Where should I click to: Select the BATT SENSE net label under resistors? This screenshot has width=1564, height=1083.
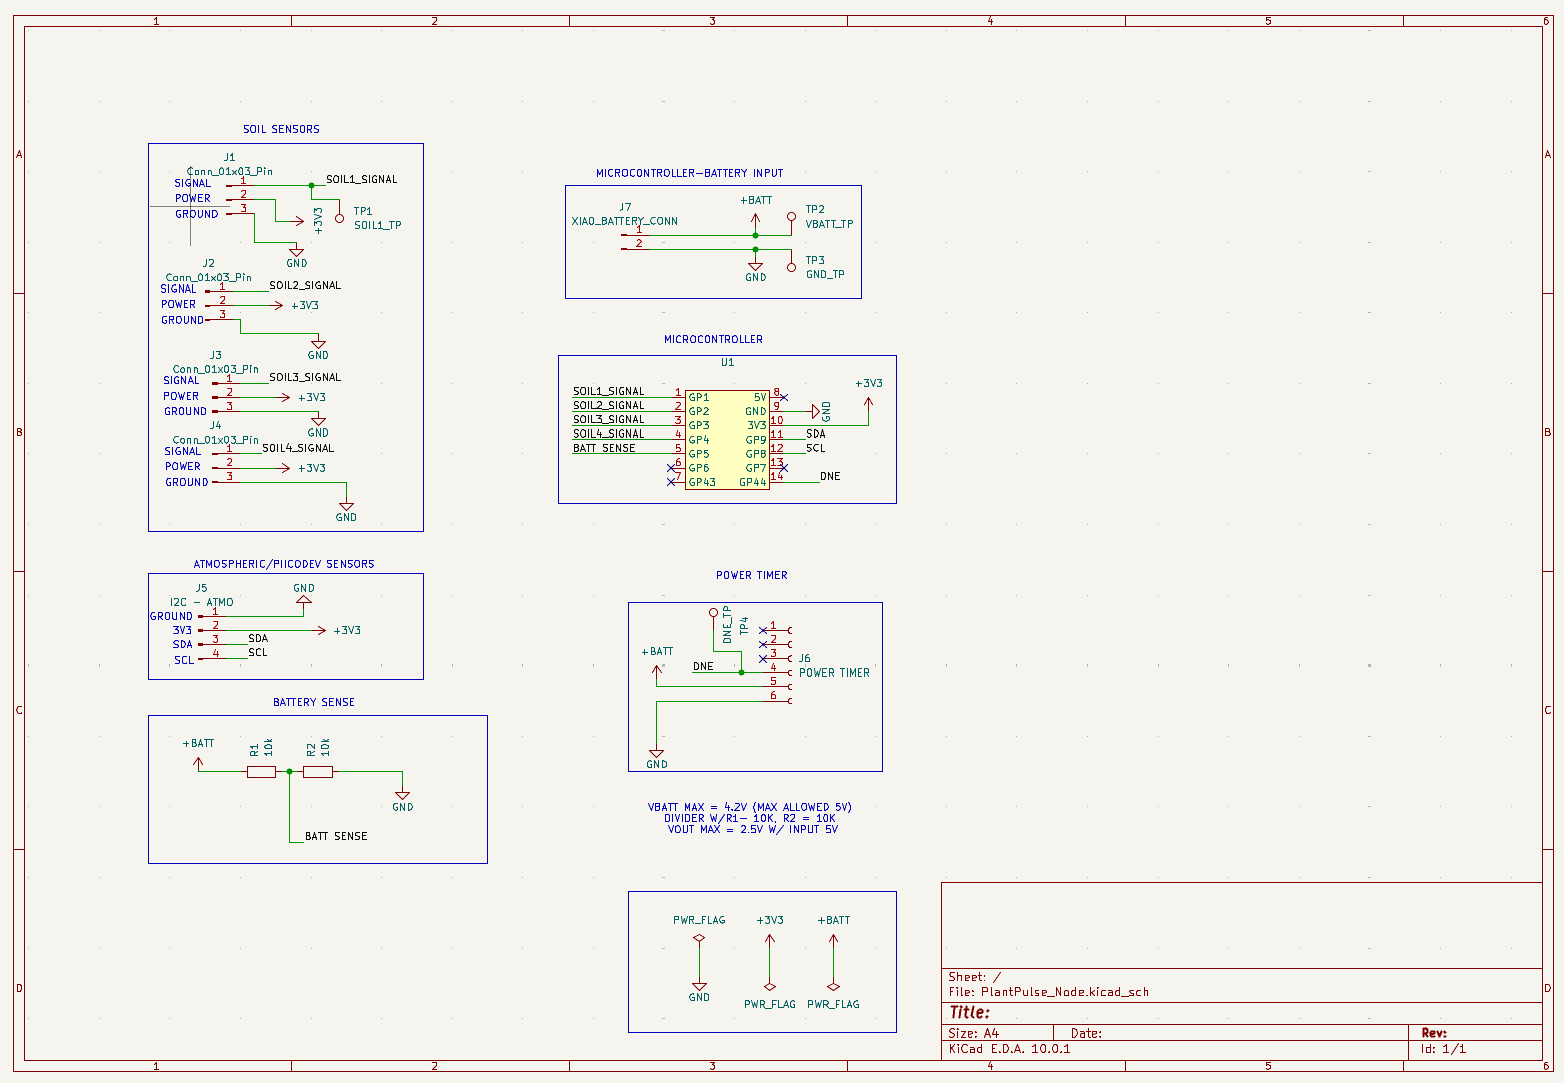click(336, 836)
